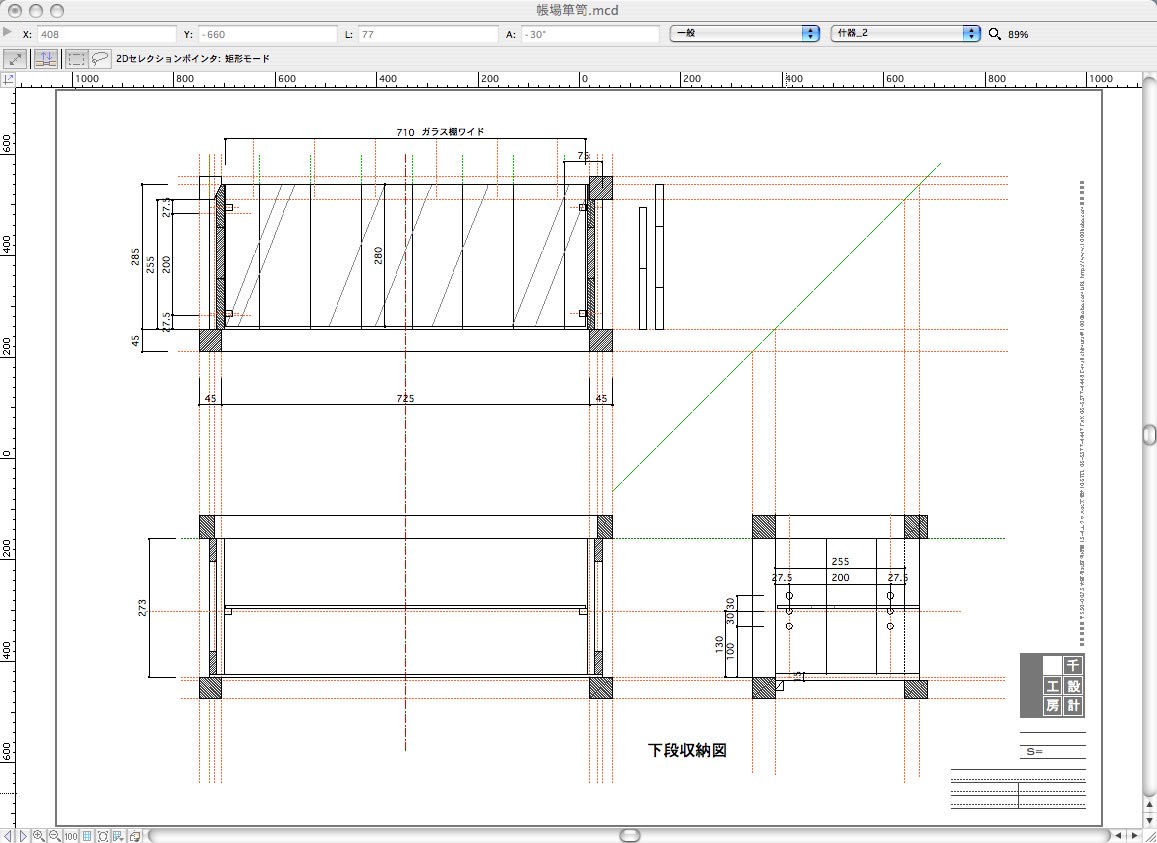The image size is (1157, 843).
Task: Click the 725 width dimension text
Action: coord(405,399)
